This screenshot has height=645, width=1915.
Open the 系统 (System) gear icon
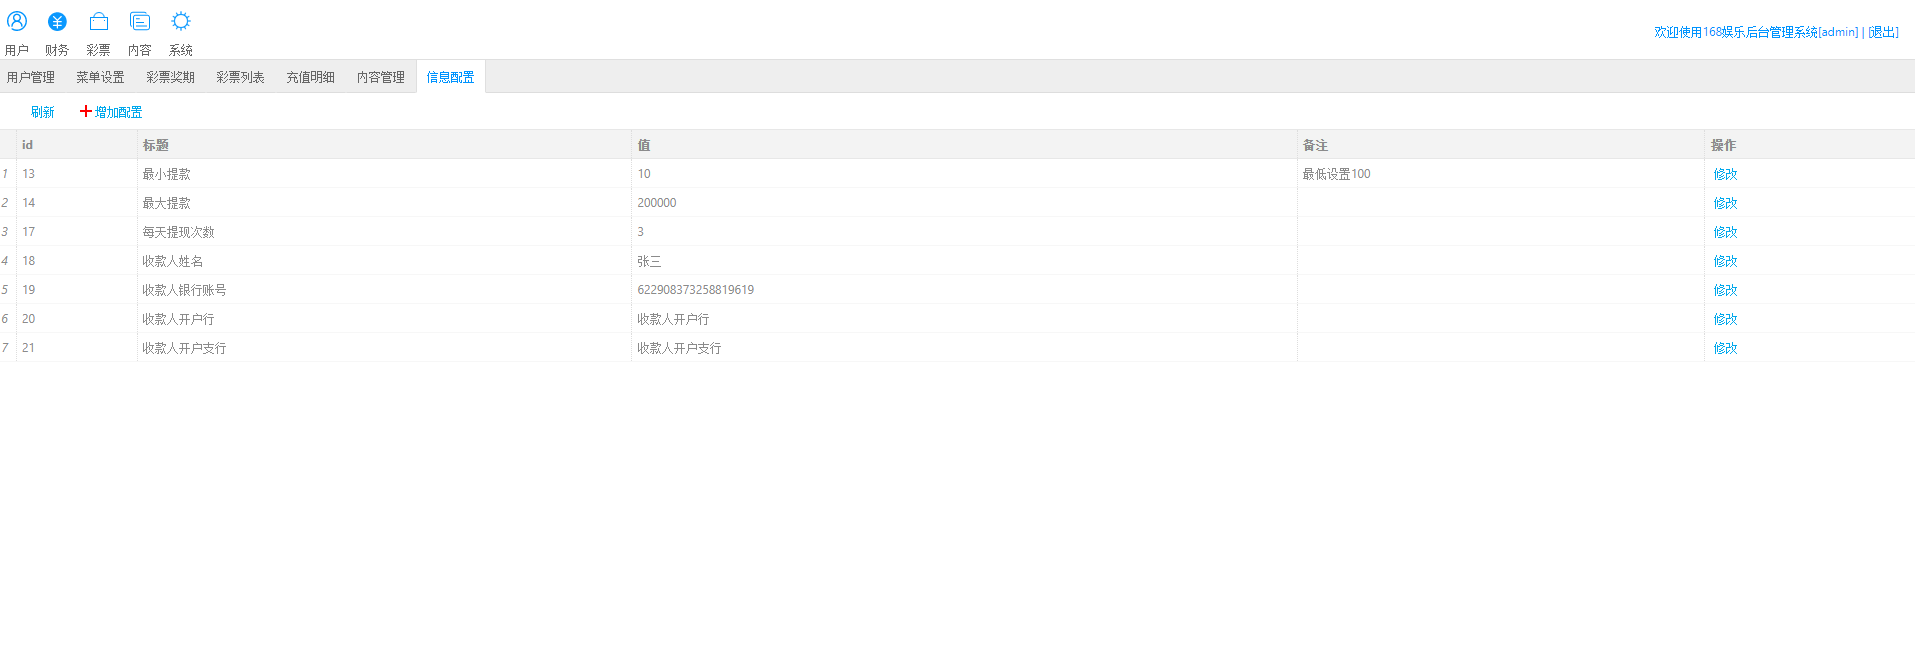click(181, 22)
